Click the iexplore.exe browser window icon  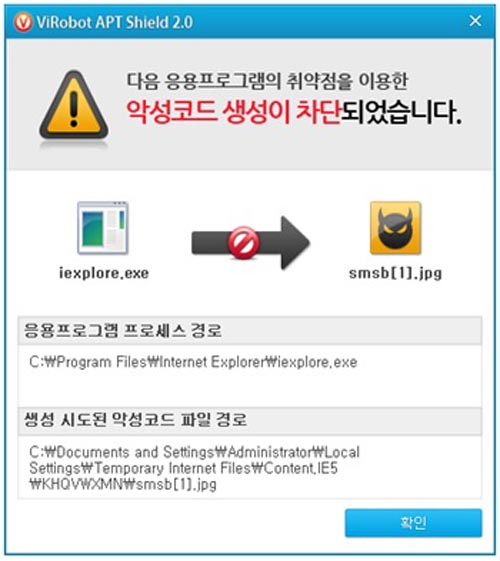[103, 228]
